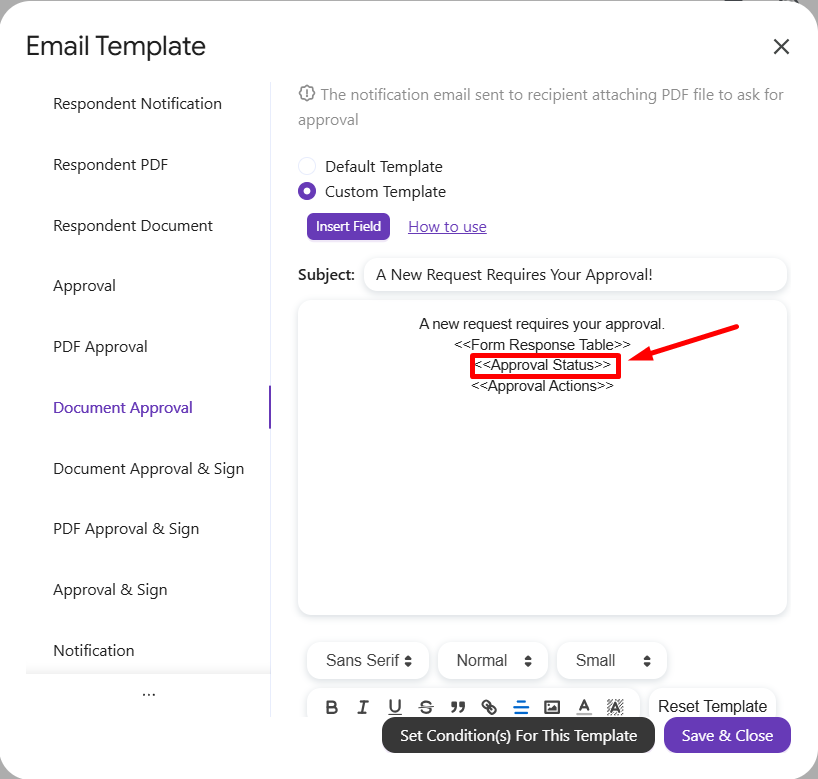Insert an image into the template

click(x=552, y=707)
